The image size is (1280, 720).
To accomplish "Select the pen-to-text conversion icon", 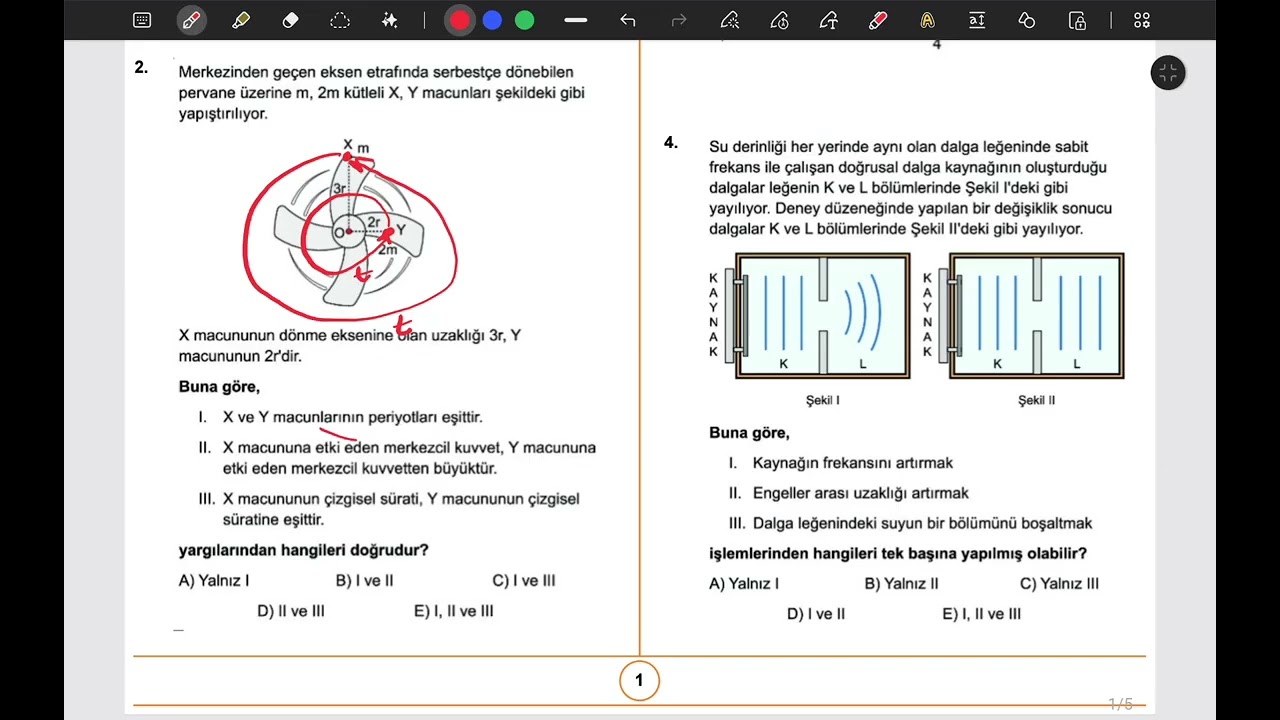I will 828,20.
